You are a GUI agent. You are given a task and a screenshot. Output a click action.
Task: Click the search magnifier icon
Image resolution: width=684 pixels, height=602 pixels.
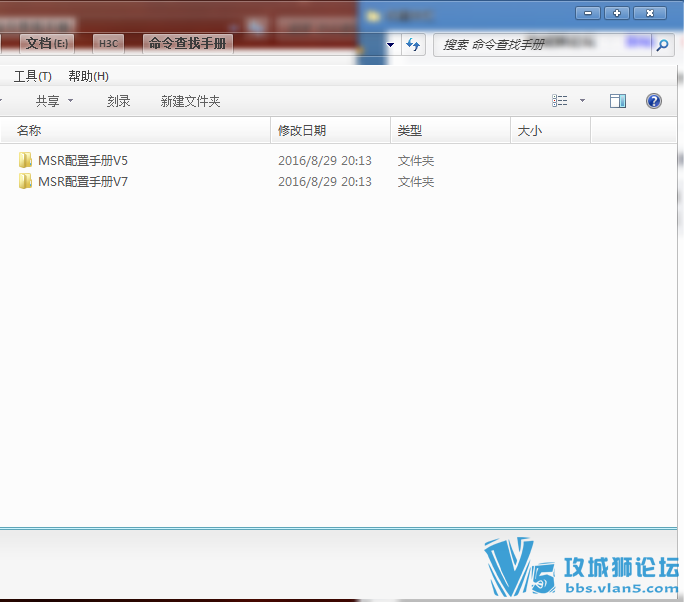[x=663, y=45]
